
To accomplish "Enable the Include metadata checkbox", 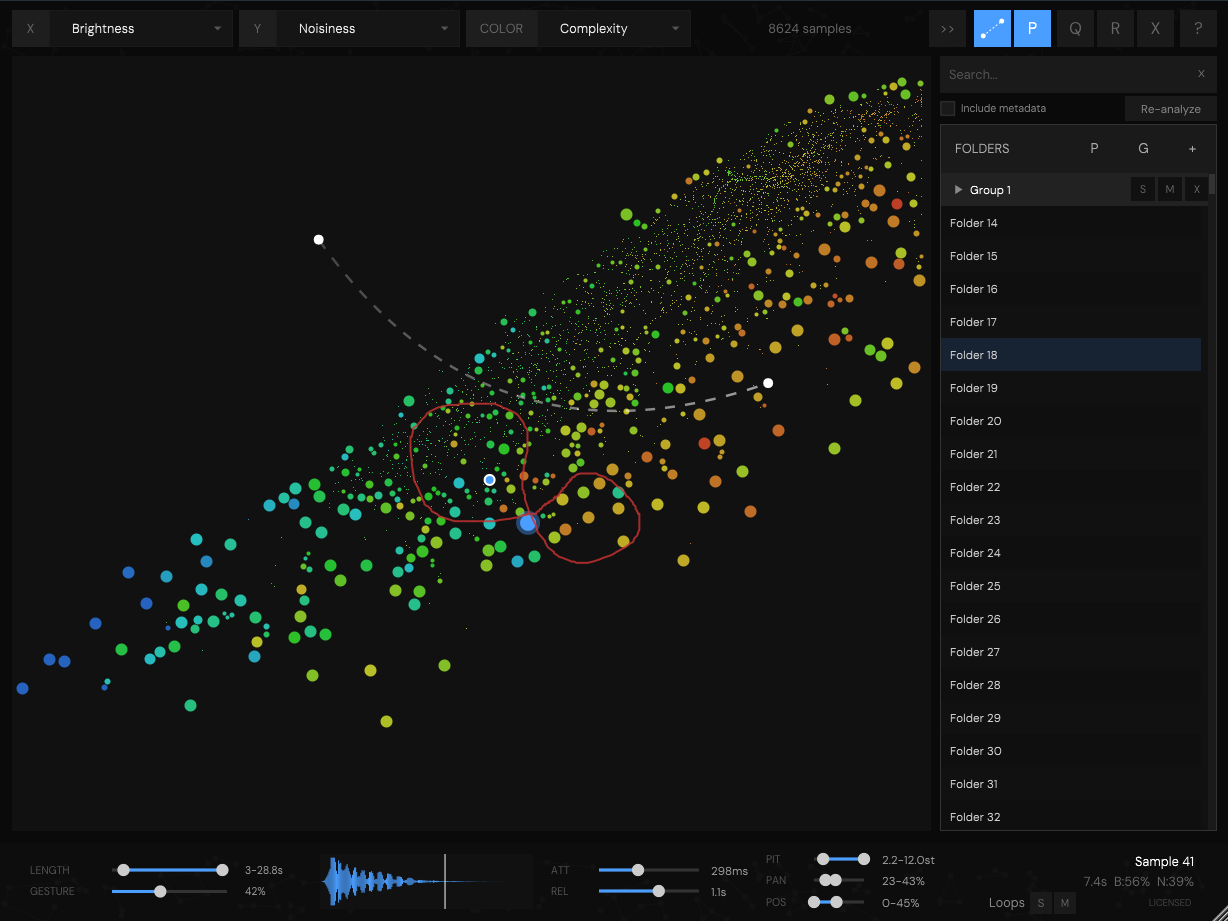I will coord(947,108).
